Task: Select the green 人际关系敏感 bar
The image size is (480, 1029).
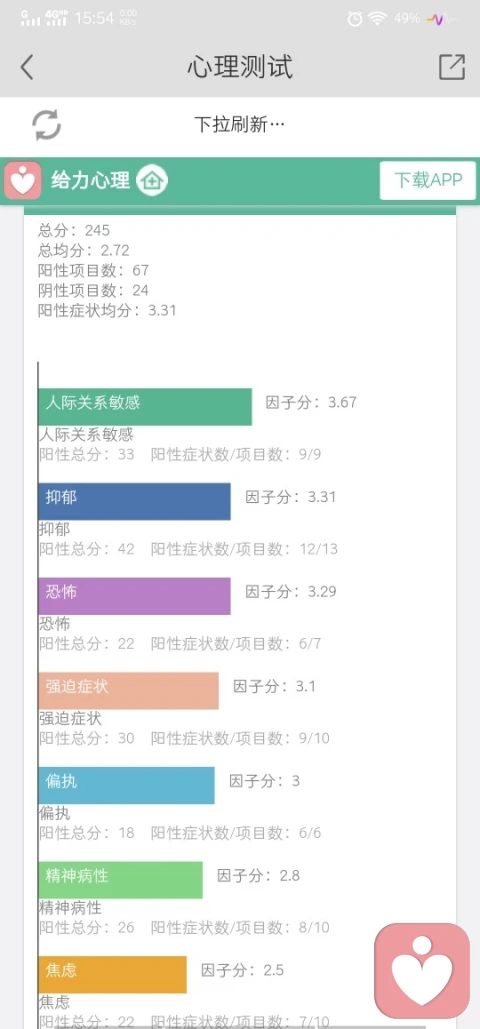Action: click(145, 407)
